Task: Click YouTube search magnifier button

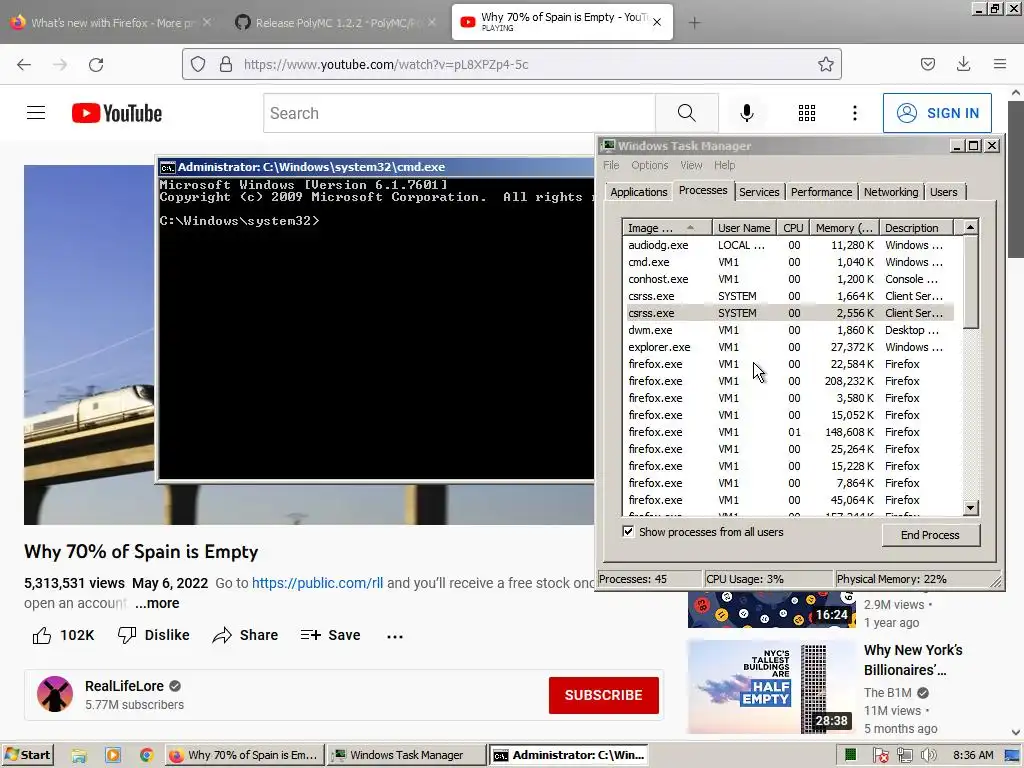Action: [x=686, y=113]
